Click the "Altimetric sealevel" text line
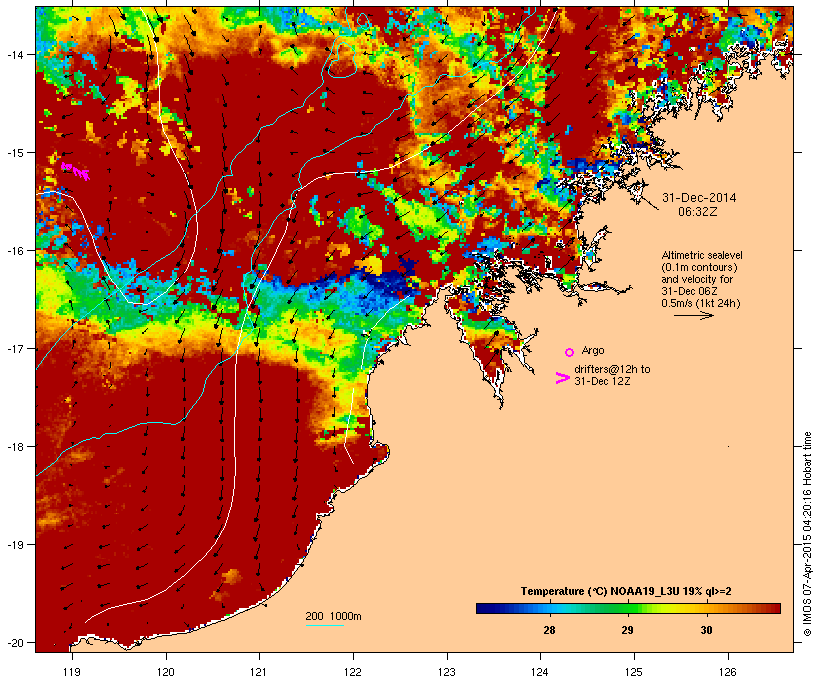 click(x=702, y=255)
